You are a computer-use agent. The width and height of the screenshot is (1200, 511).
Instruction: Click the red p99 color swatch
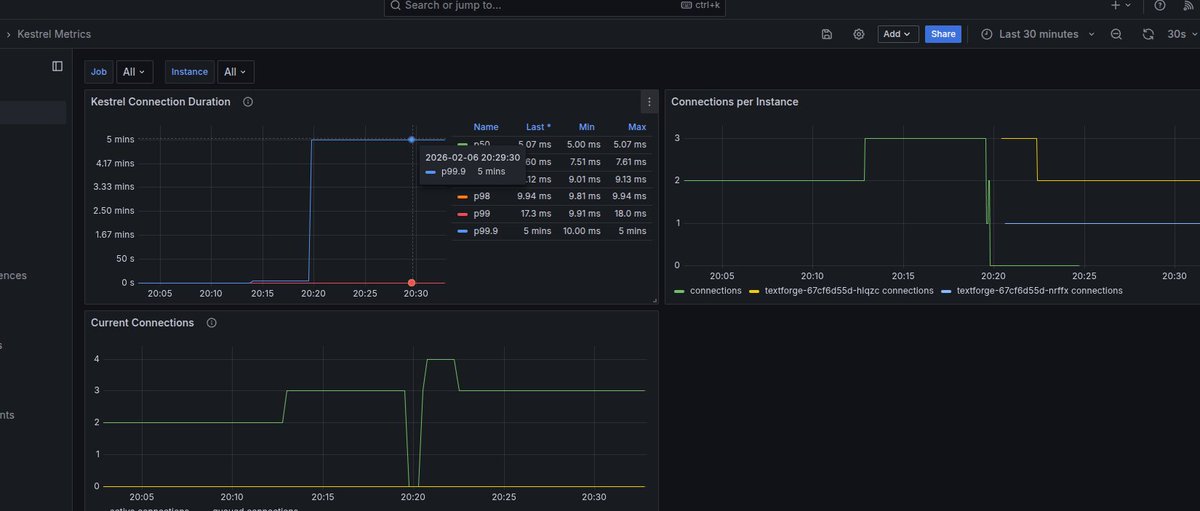(x=462, y=214)
